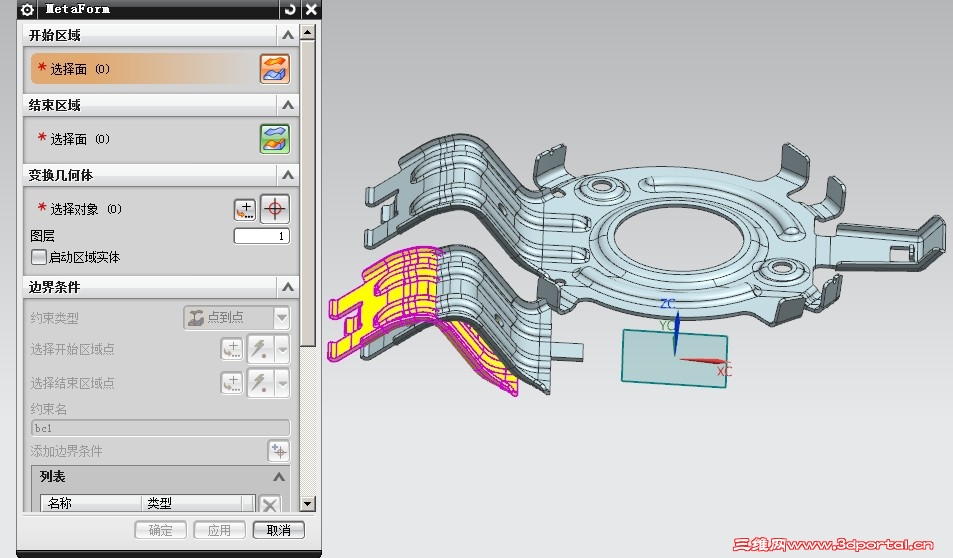
Task: Click the 选择对象 (0) label
Action: pyautogui.click(x=86, y=209)
